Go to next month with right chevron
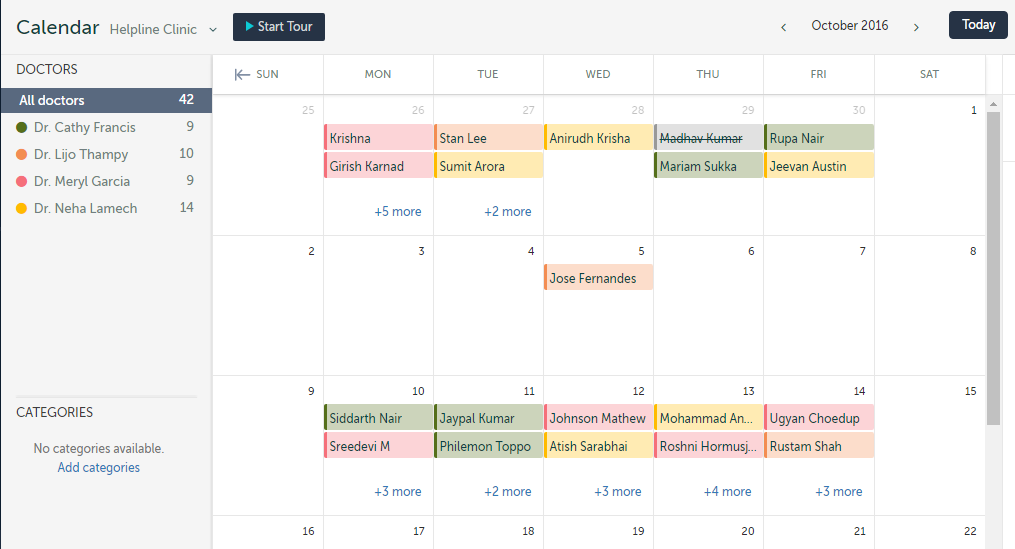This screenshot has width=1015, height=549. click(x=916, y=27)
